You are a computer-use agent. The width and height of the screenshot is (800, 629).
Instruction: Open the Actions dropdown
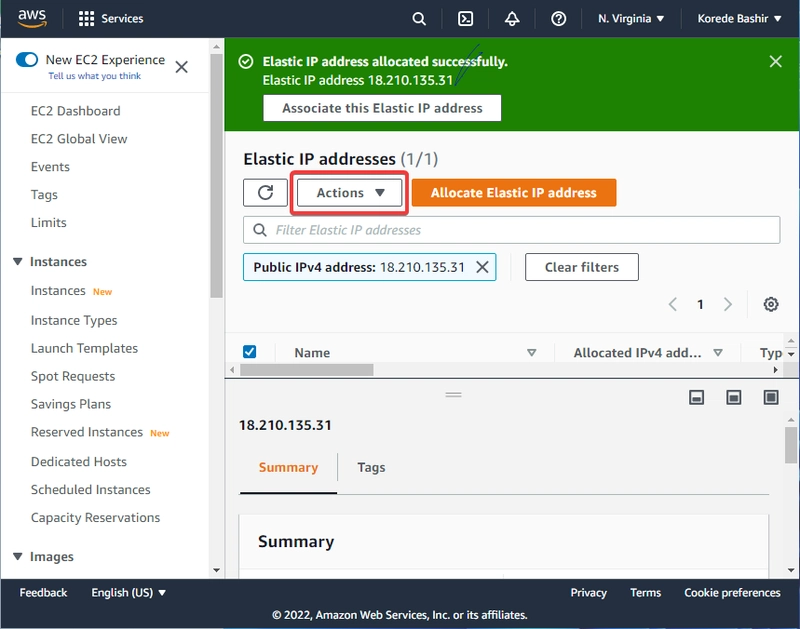(x=349, y=193)
